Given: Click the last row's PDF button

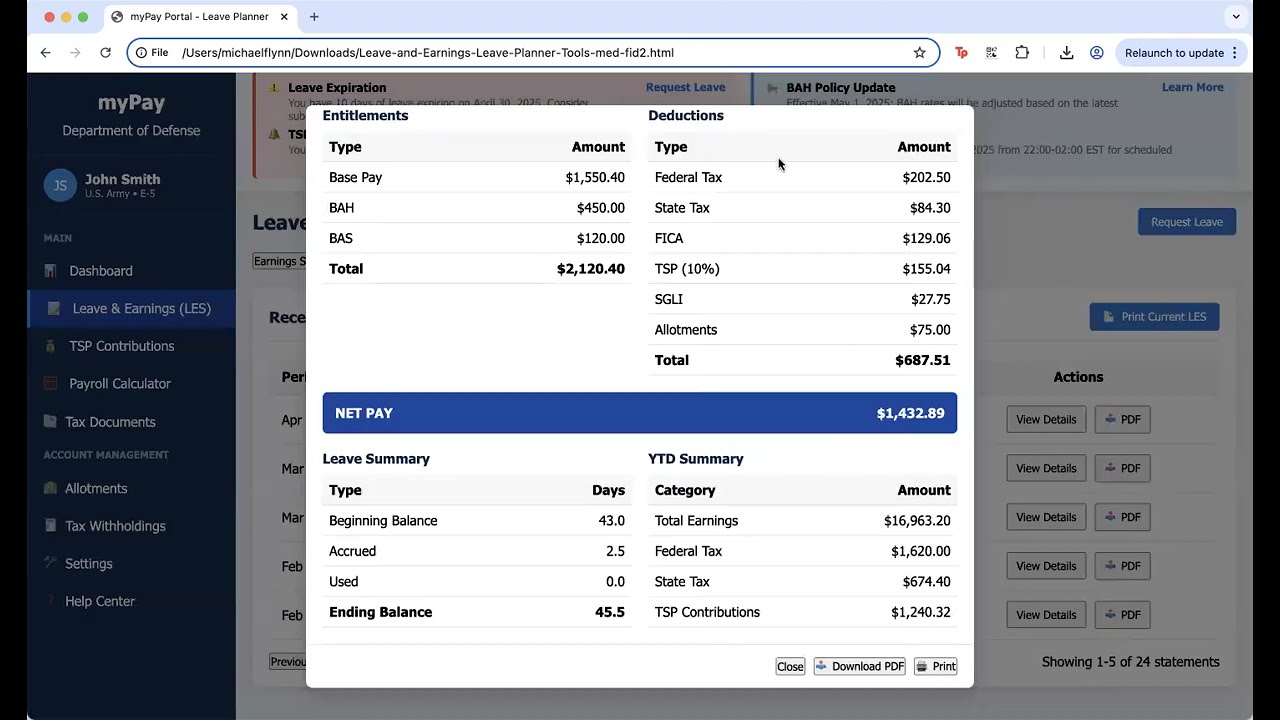Looking at the screenshot, I should click(1122, 615).
